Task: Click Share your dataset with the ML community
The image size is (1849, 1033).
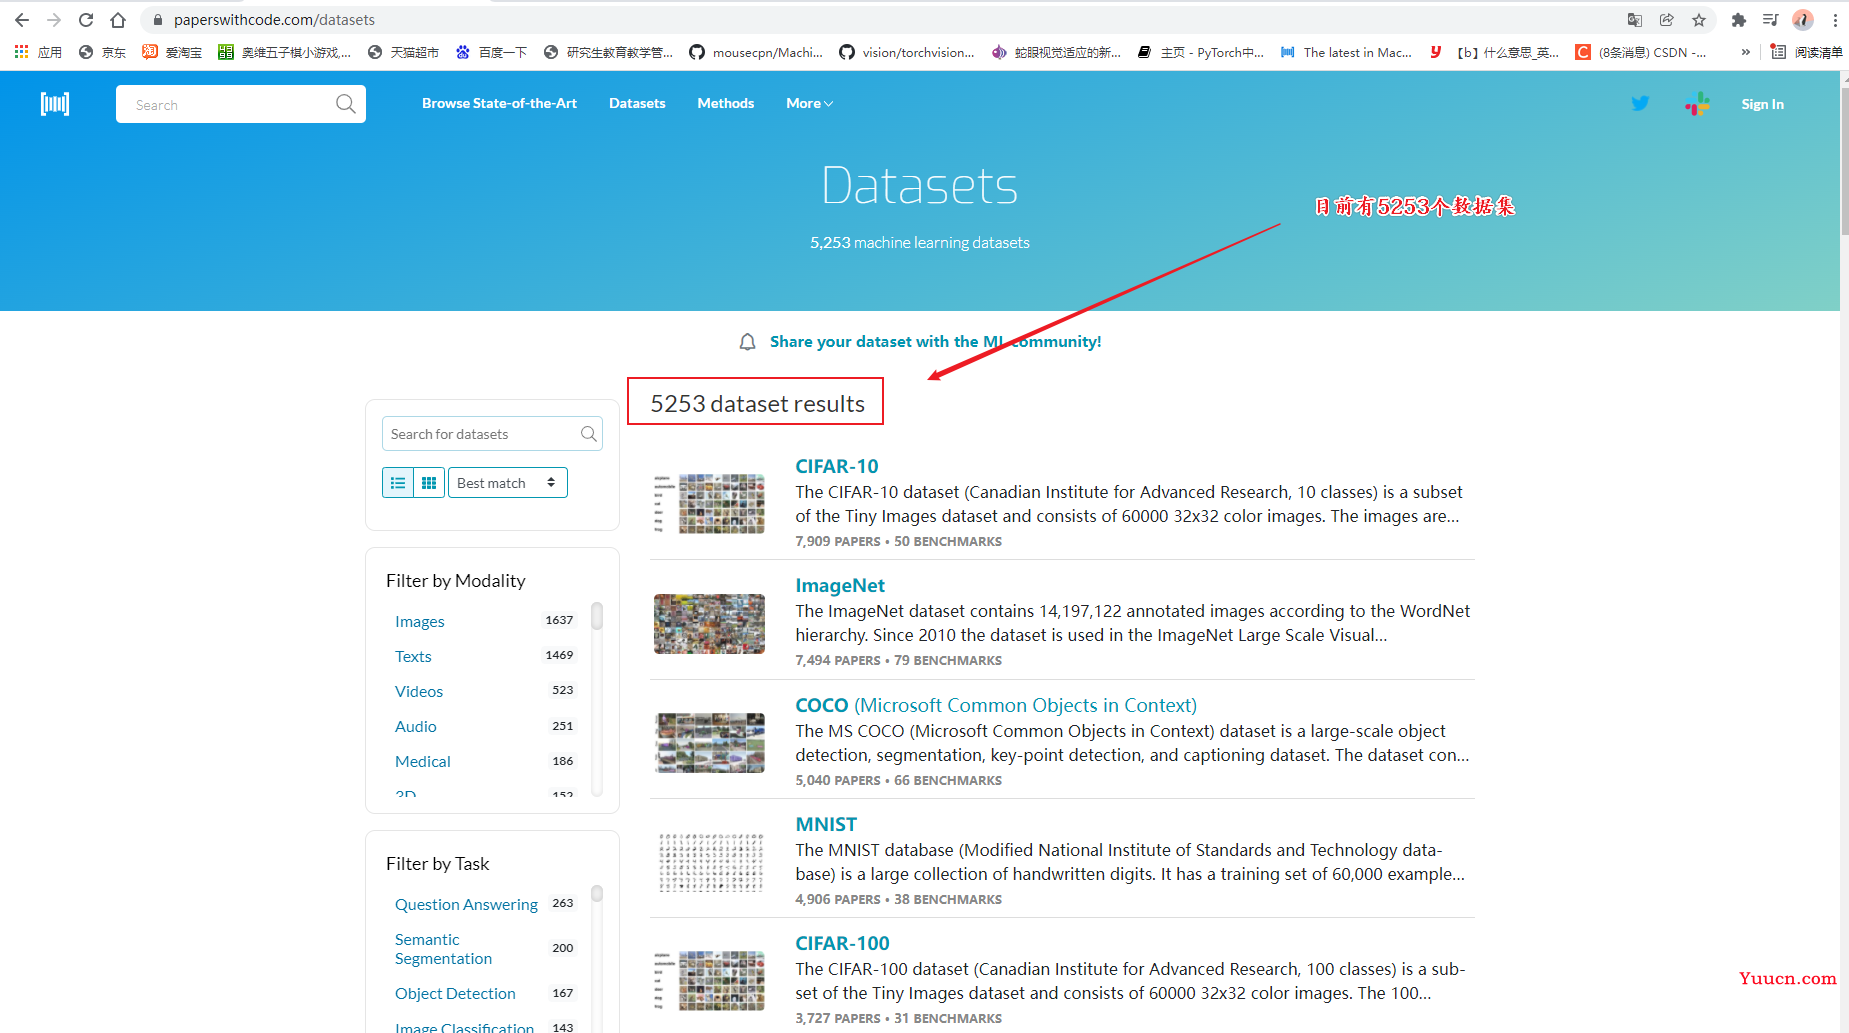Action: (x=935, y=342)
